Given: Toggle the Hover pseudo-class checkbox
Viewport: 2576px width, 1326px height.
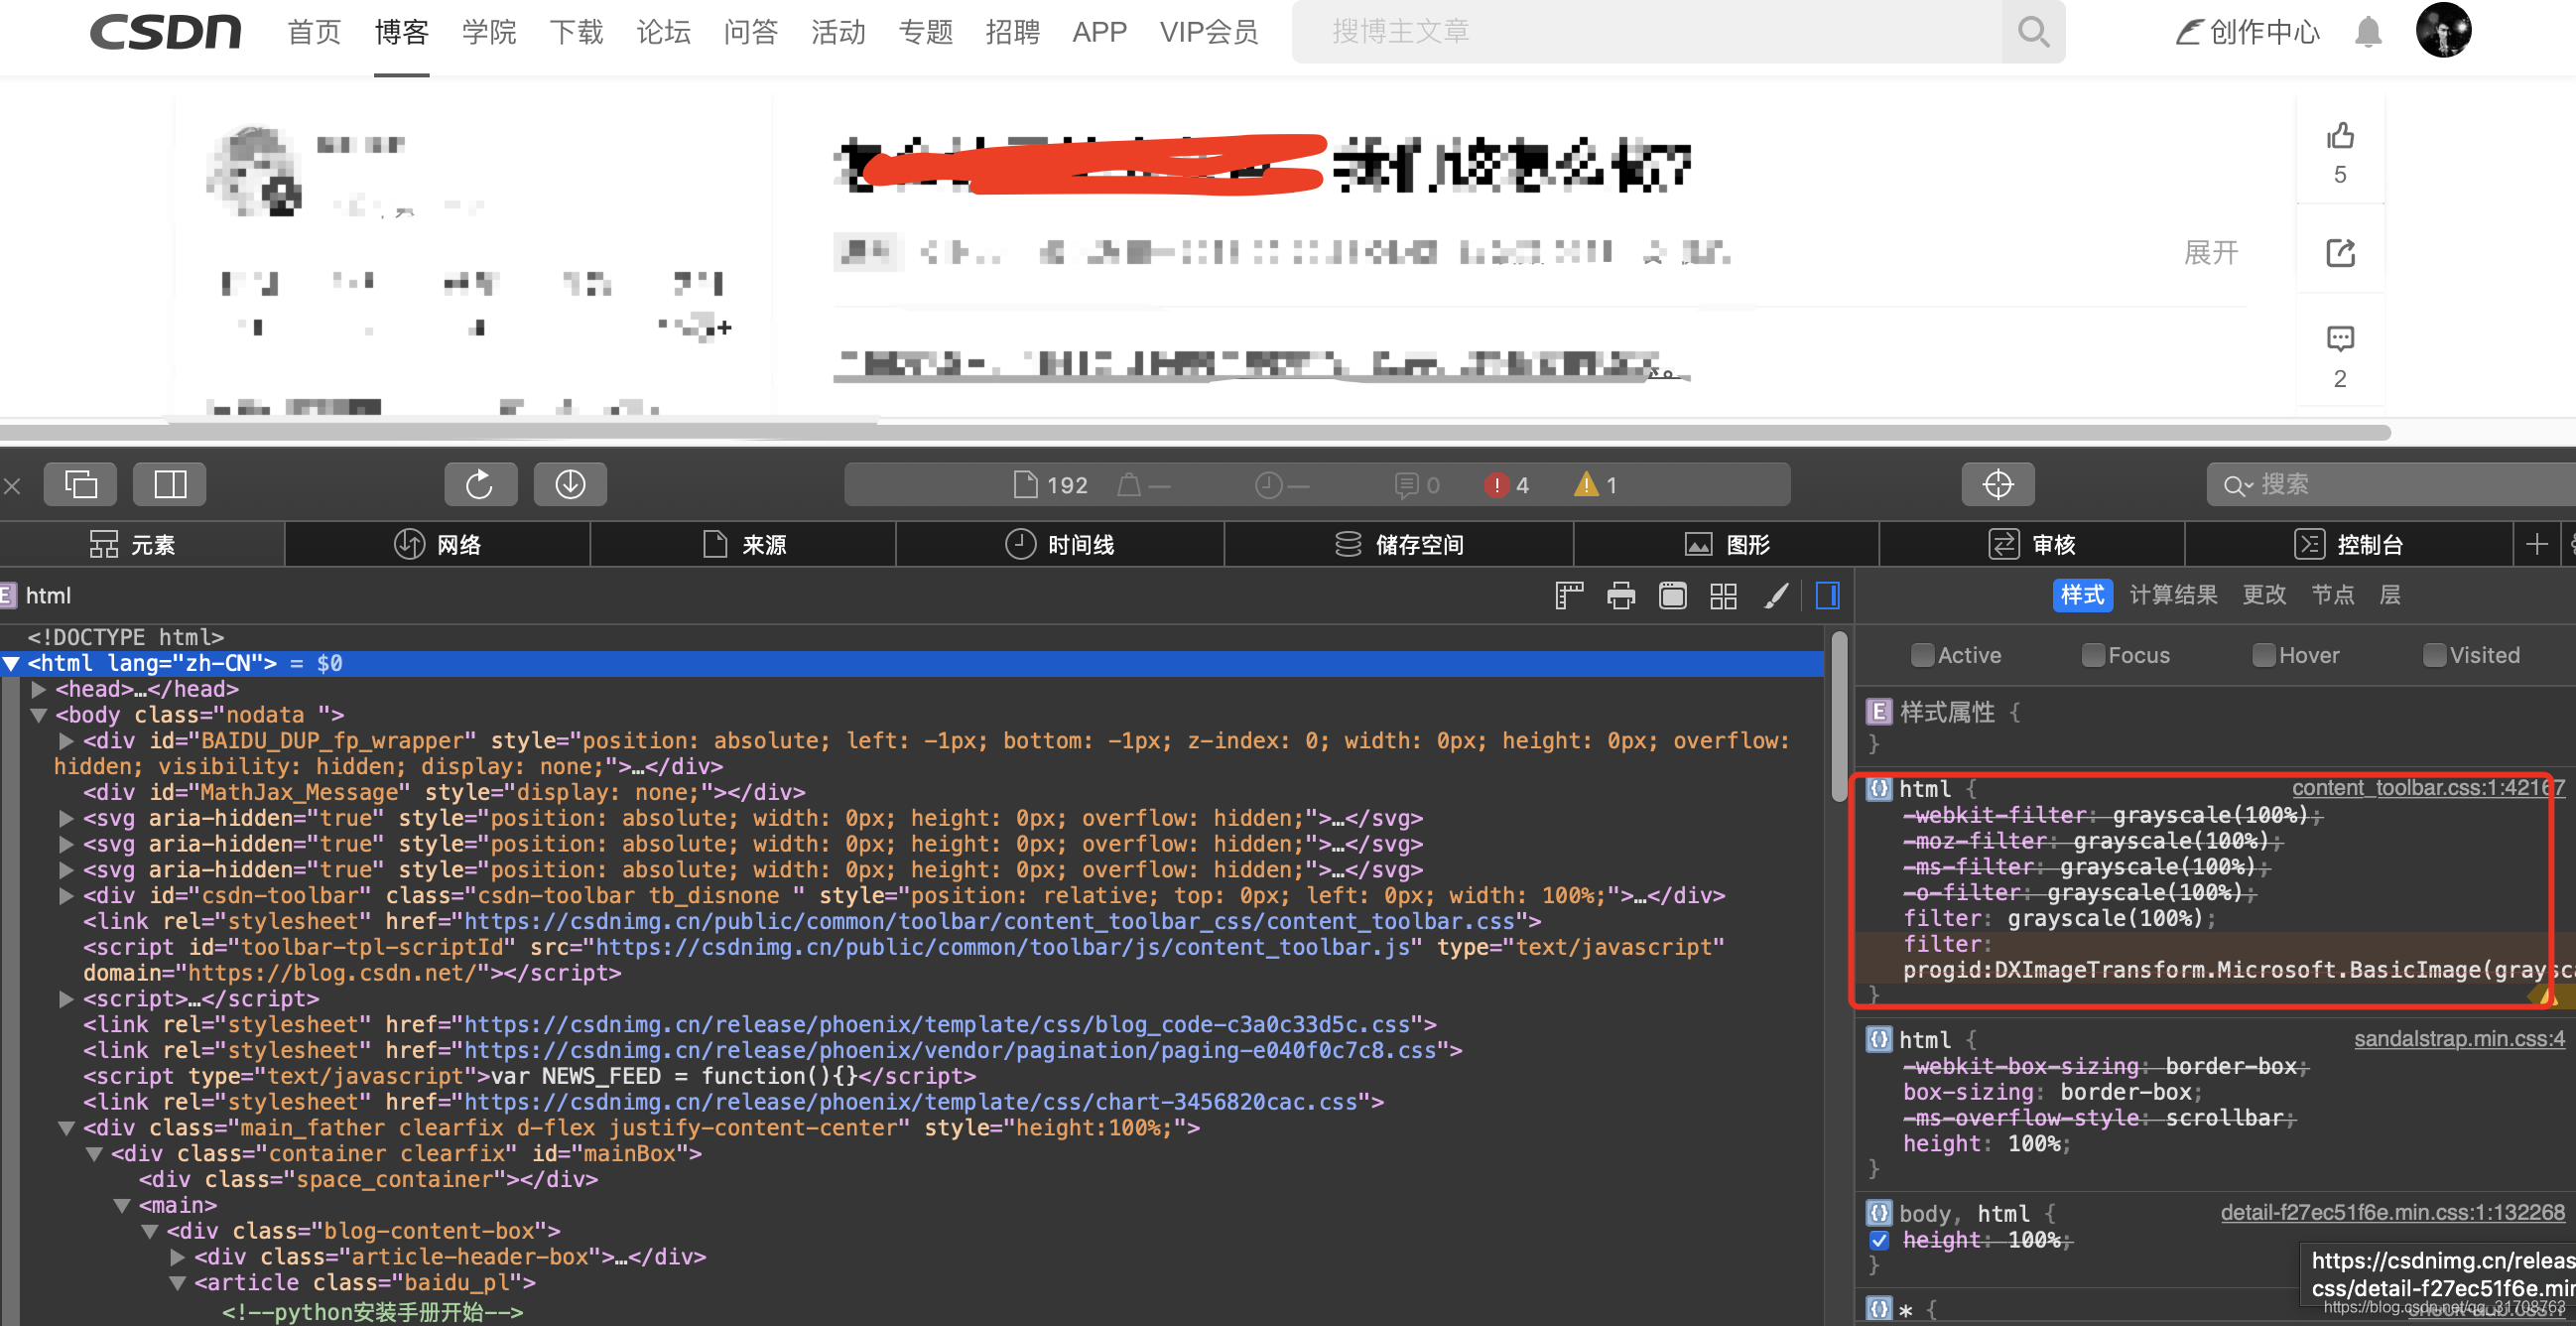Looking at the screenshot, I should 2263,656.
